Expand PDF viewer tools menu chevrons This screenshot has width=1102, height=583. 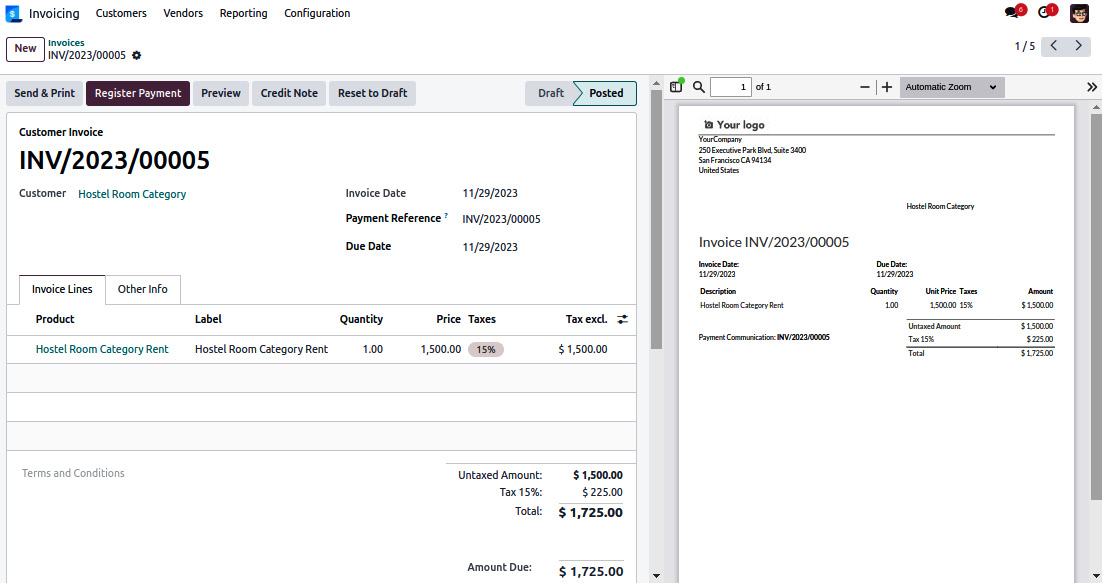(1092, 87)
